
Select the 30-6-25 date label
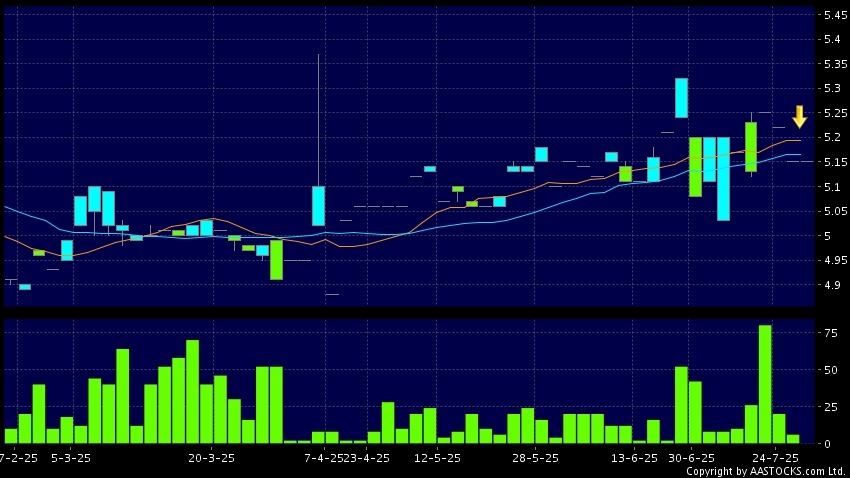coord(691,458)
